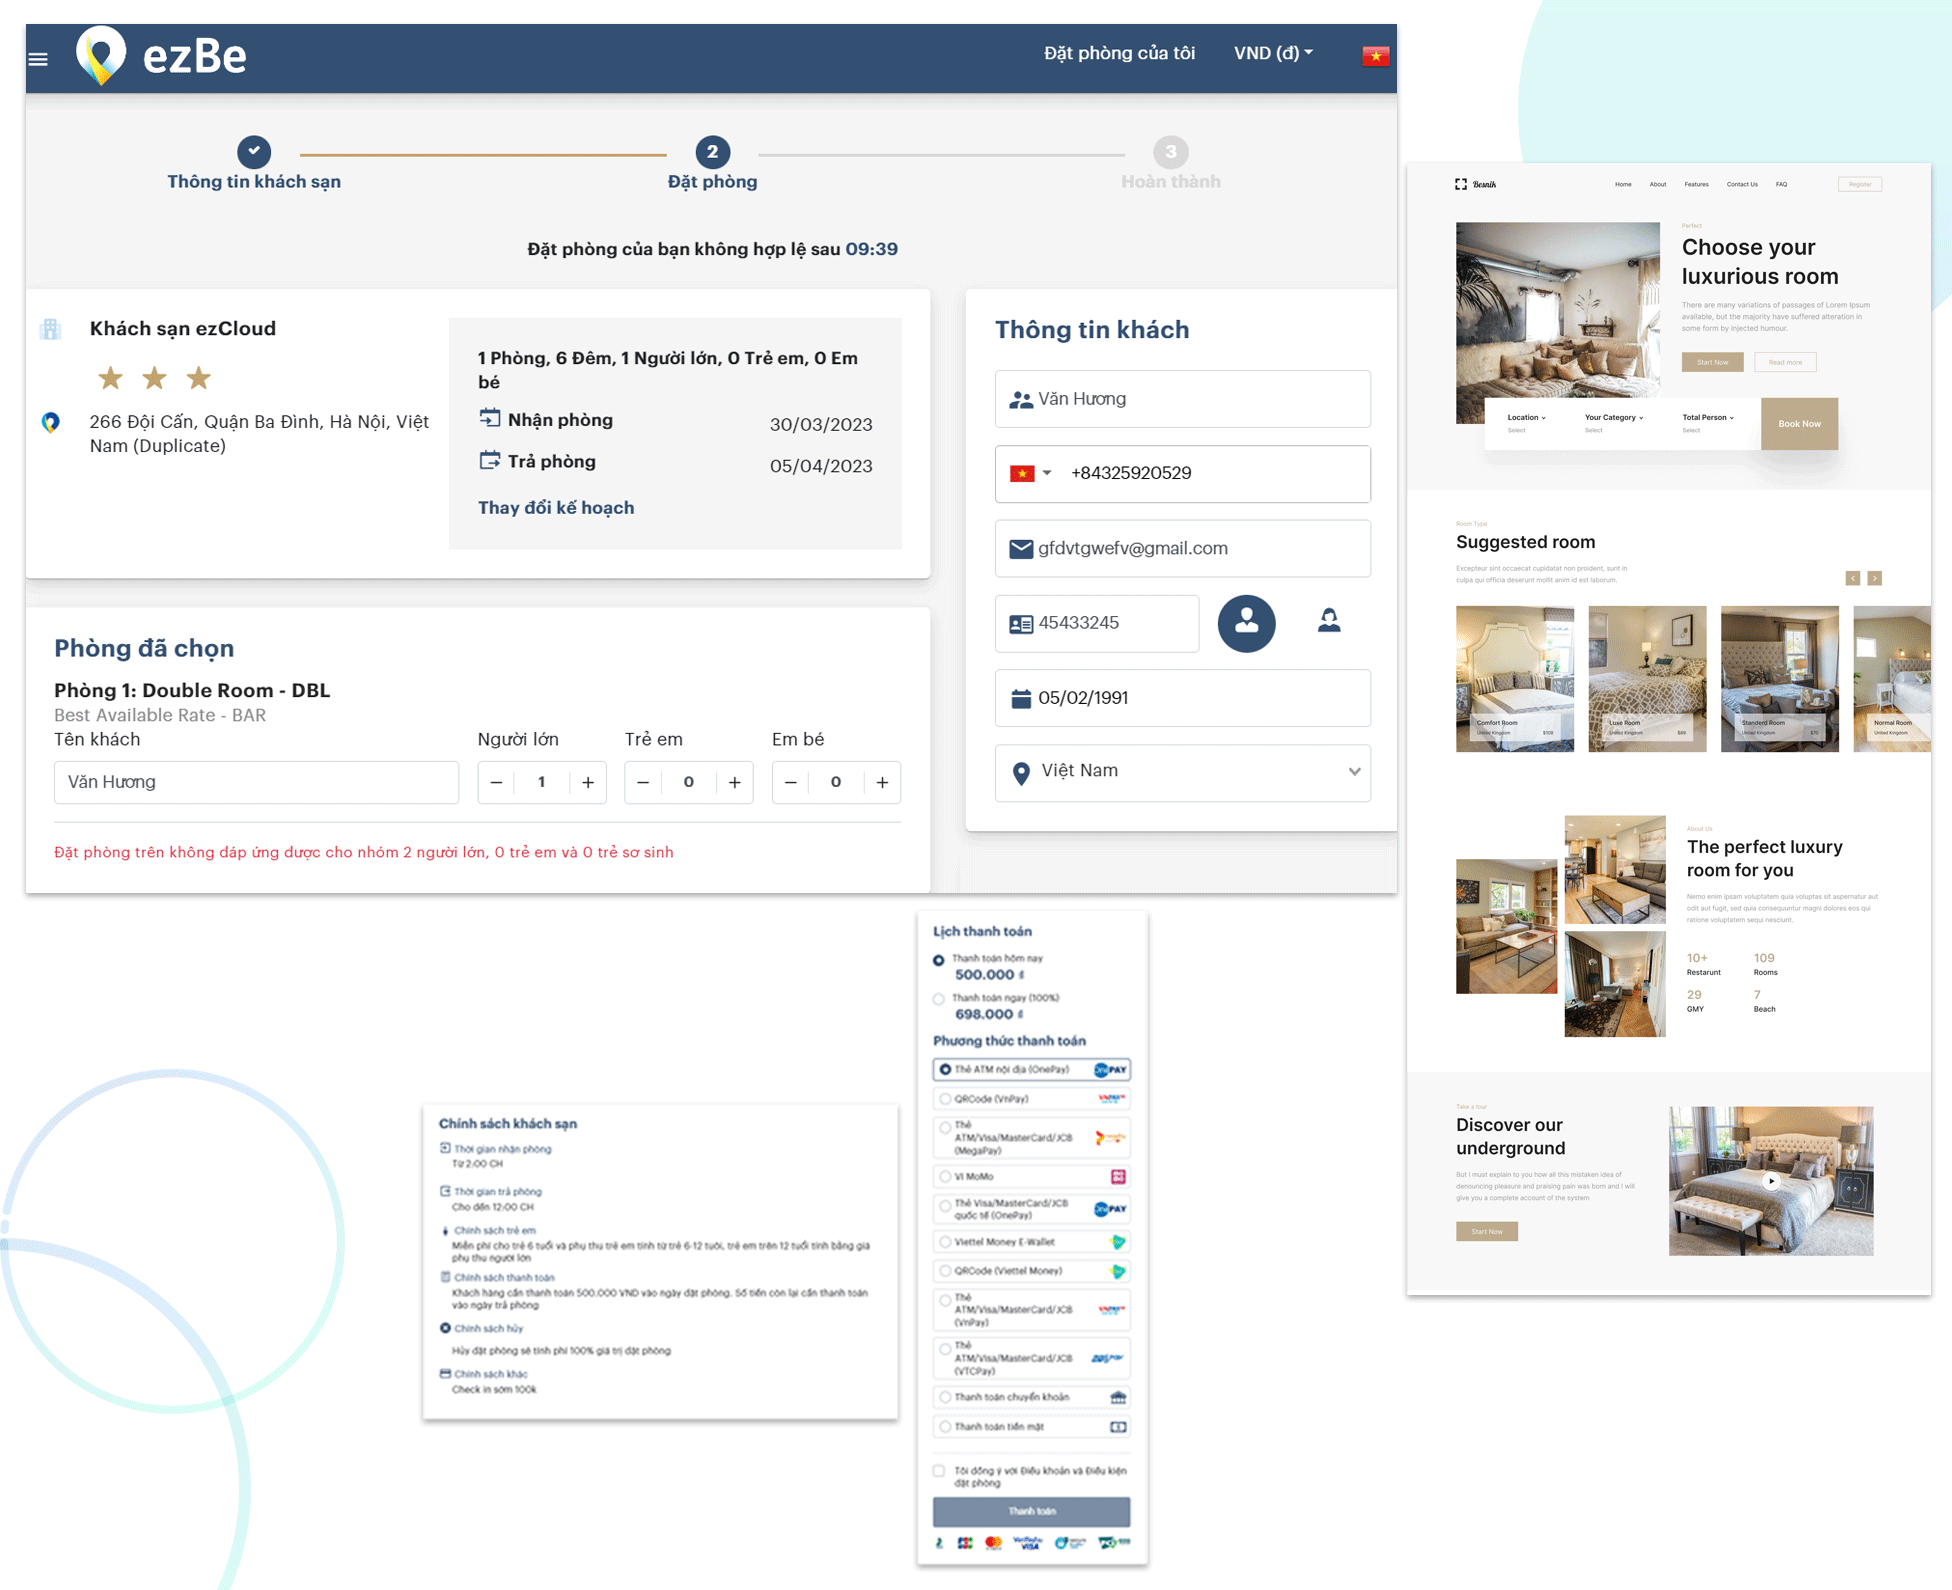Screen dimensions: 1952x1590
Task: Click Contact Us in the Besnik navigation
Action: (x=1742, y=184)
